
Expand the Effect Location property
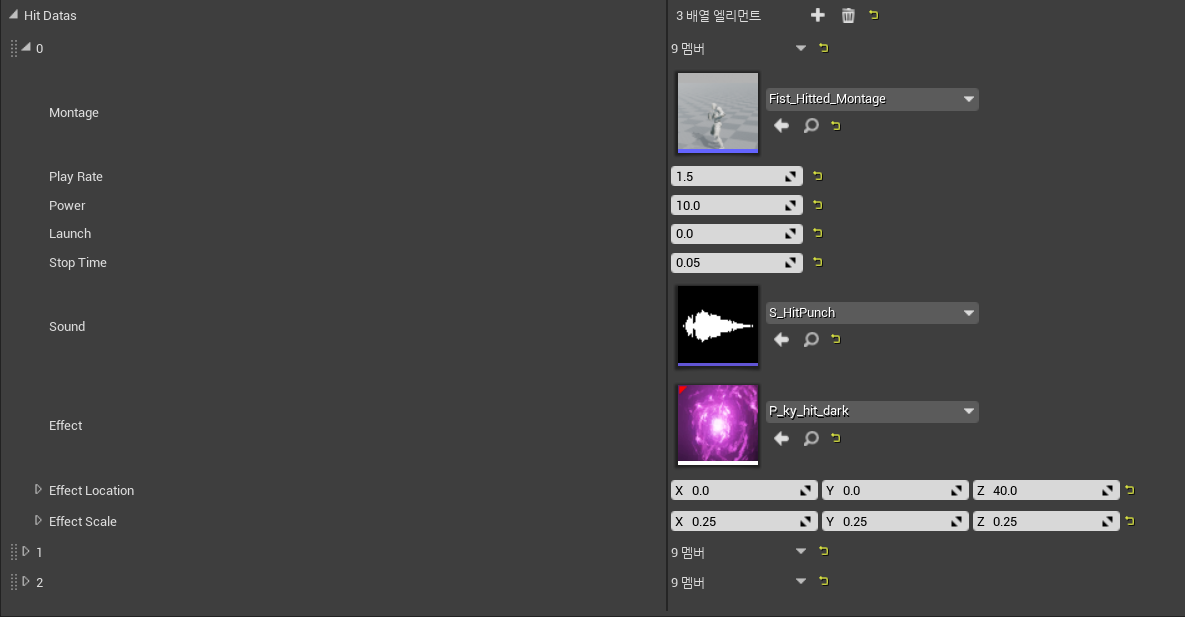[38, 489]
